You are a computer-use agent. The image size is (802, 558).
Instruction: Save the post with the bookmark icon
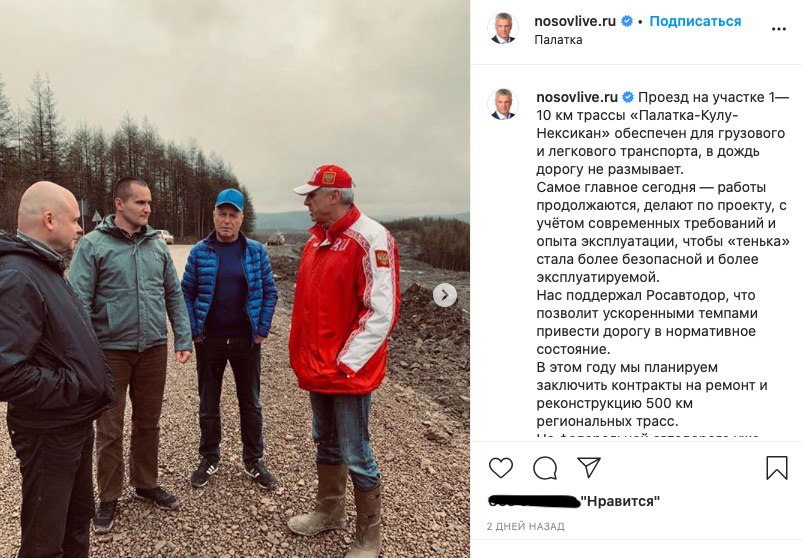(776, 467)
